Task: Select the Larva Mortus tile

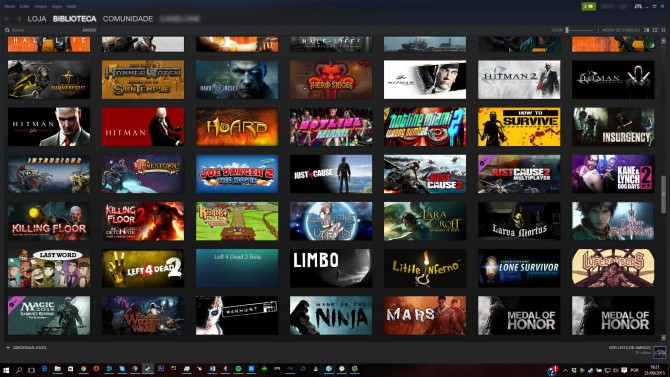Action: pos(519,221)
